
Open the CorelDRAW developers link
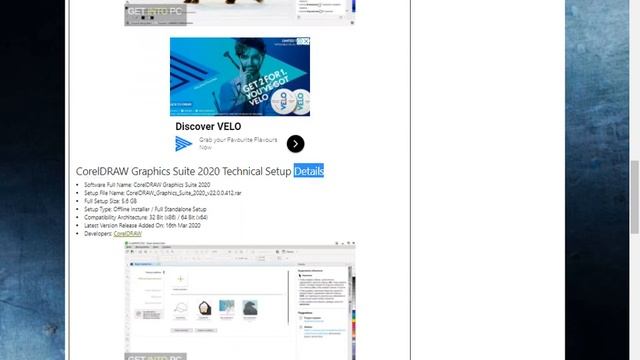[x=127, y=233]
